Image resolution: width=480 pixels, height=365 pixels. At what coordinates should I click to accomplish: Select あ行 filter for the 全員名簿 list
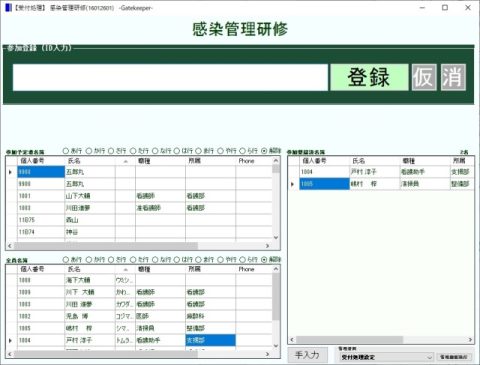click(66, 259)
